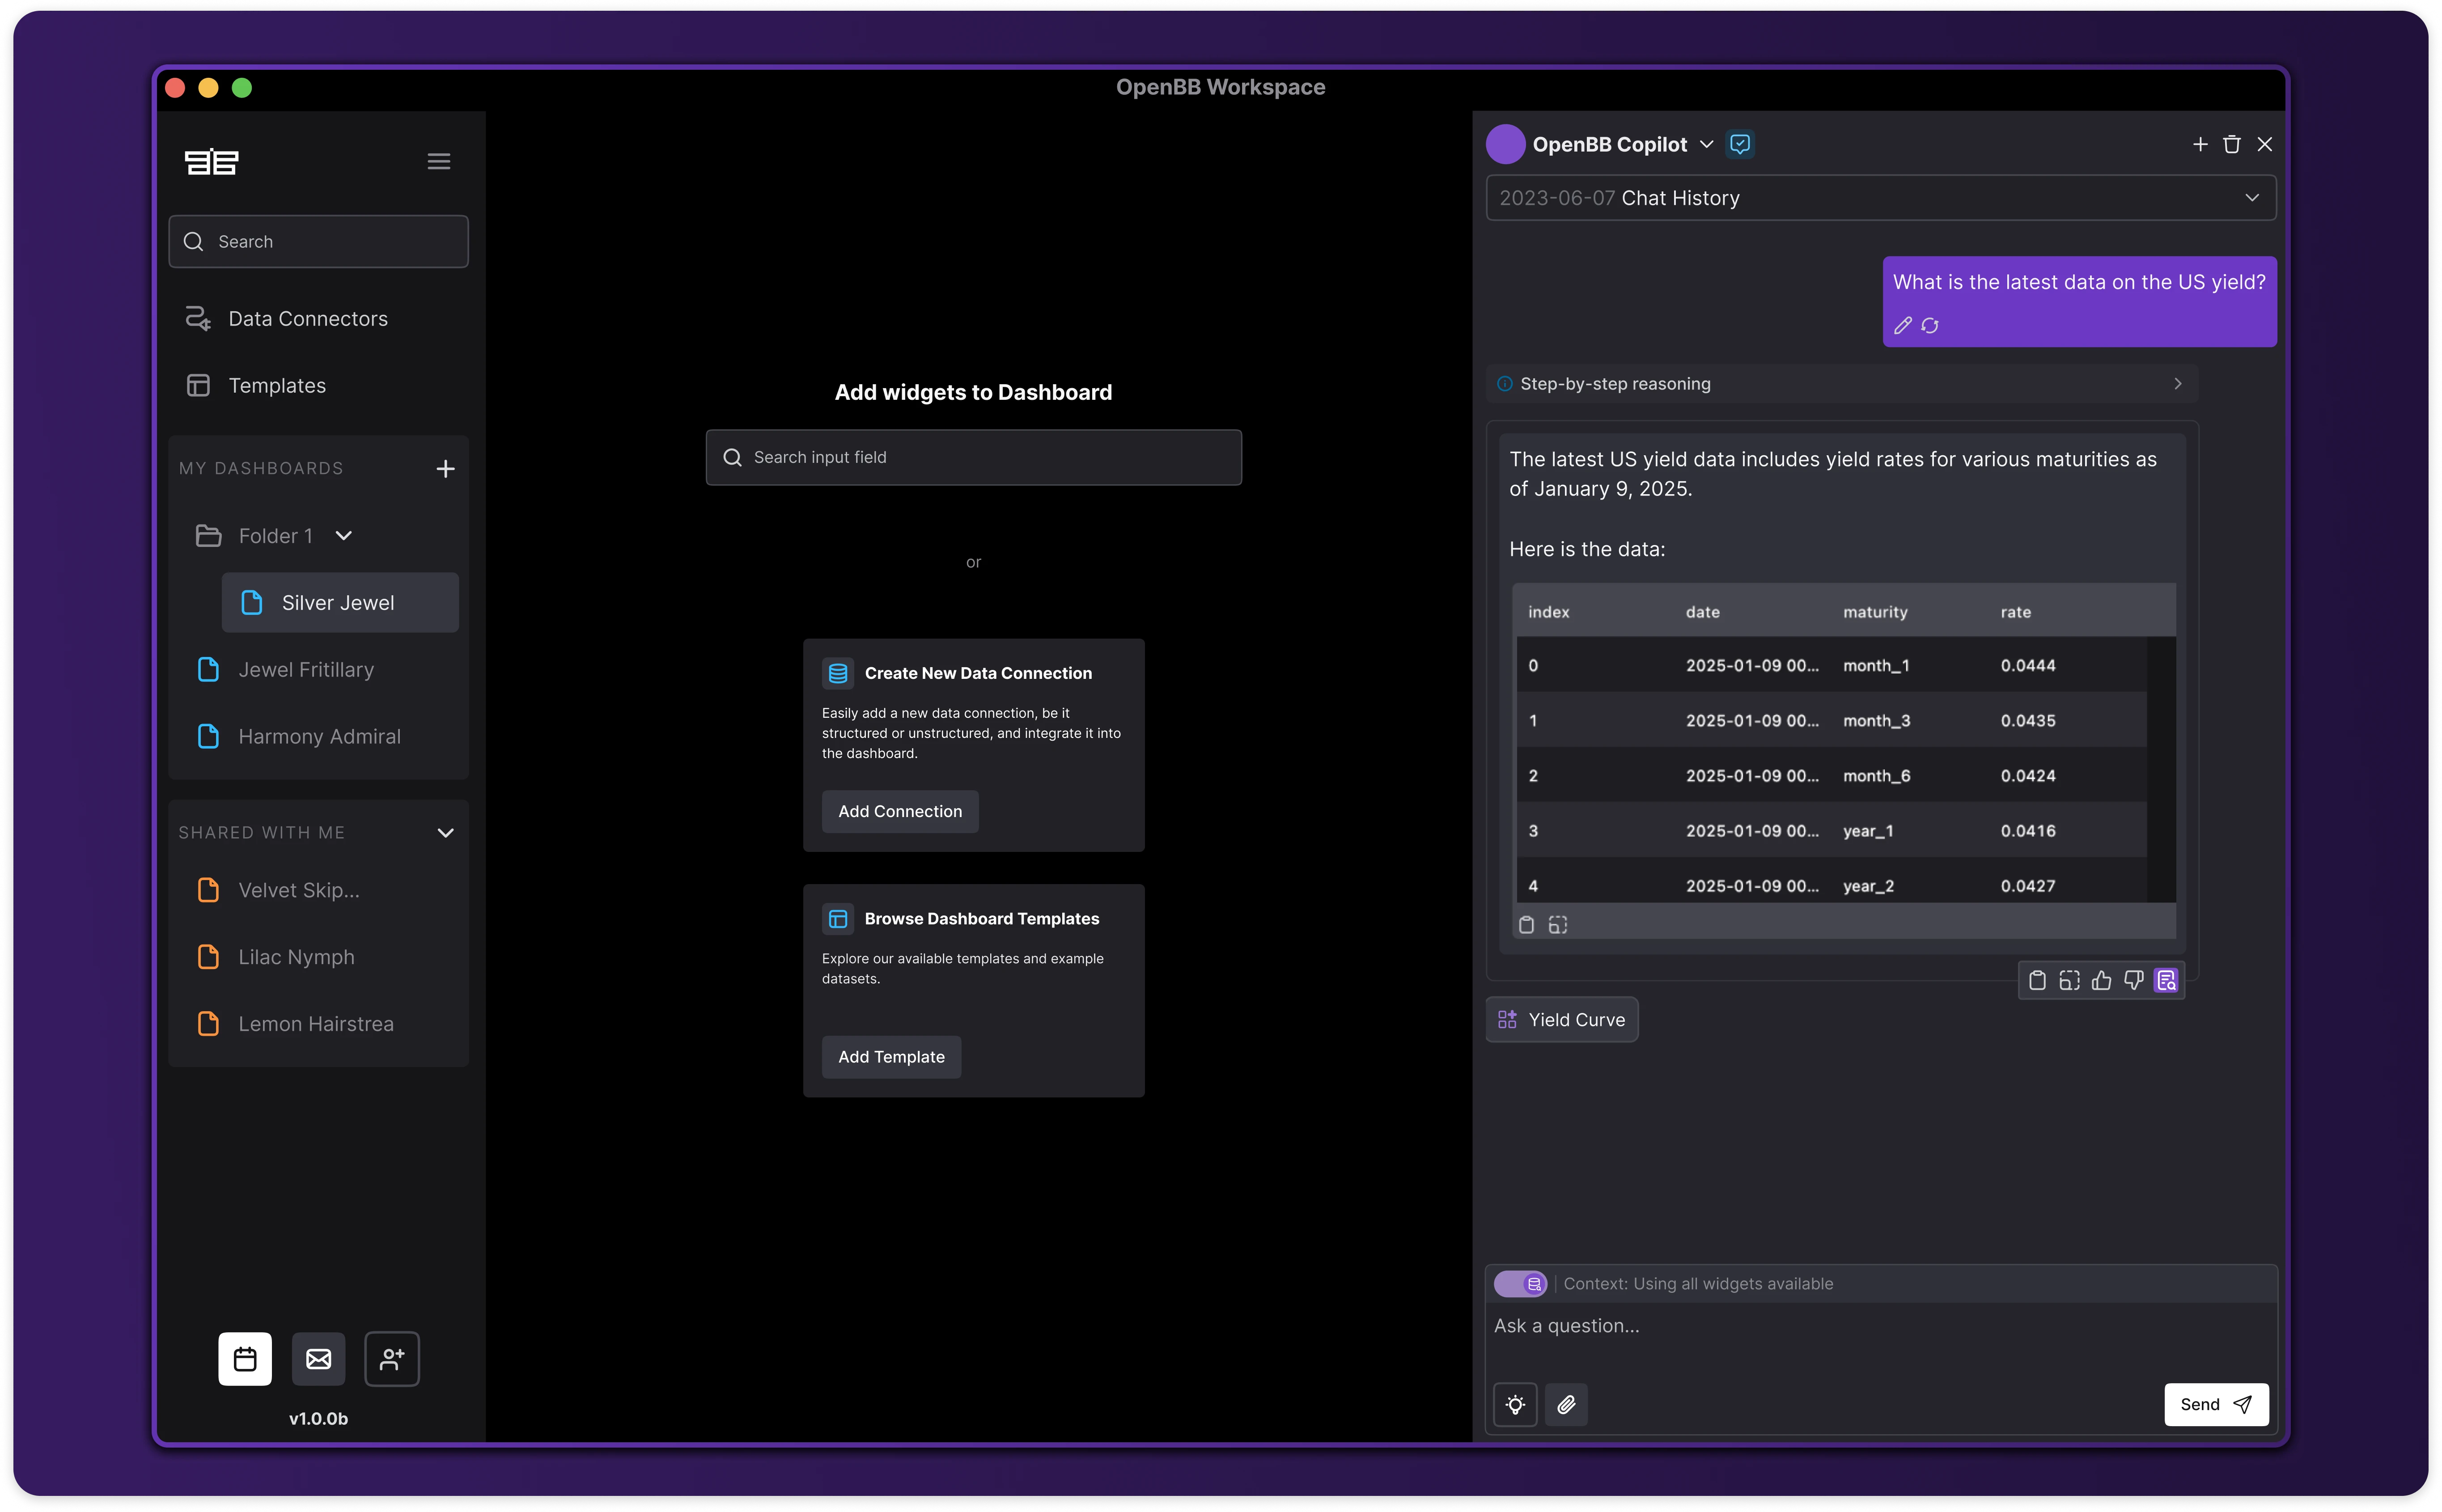The width and height of the screenshot is (2442, 1512).
Task: Click the pencil edit icon on user message
Action: pyautogui.click(x=1902, y=325)
